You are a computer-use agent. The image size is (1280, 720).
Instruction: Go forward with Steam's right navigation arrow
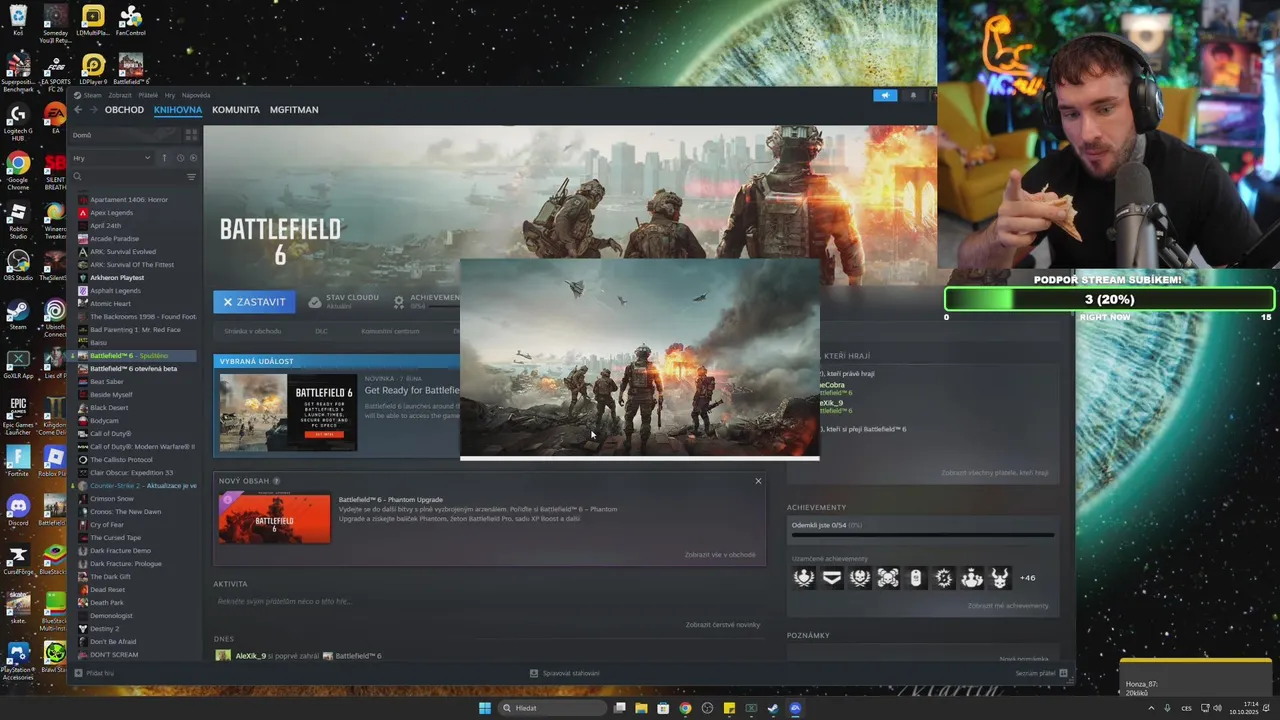point(93,110)
